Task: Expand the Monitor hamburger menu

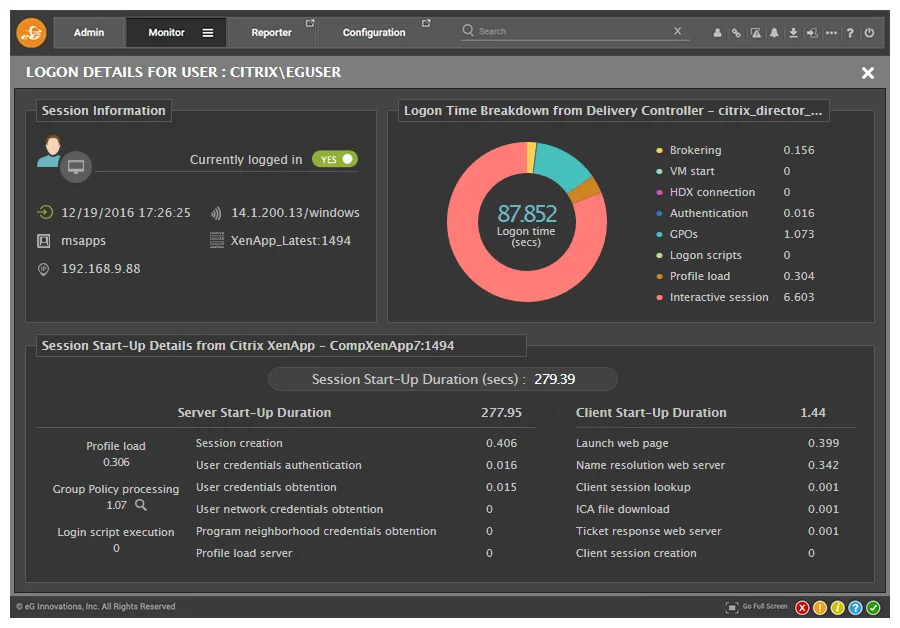Action: coord(208,33)
